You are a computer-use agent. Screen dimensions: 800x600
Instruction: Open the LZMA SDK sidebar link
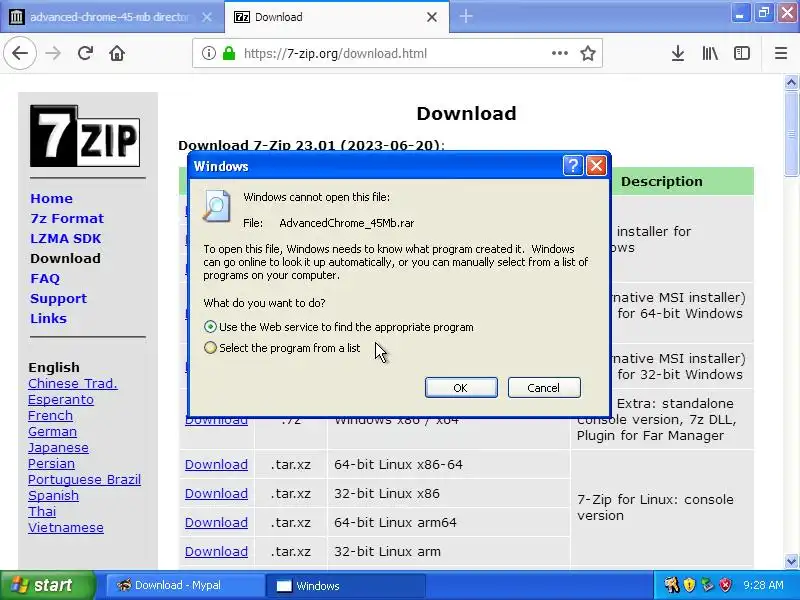65,238
